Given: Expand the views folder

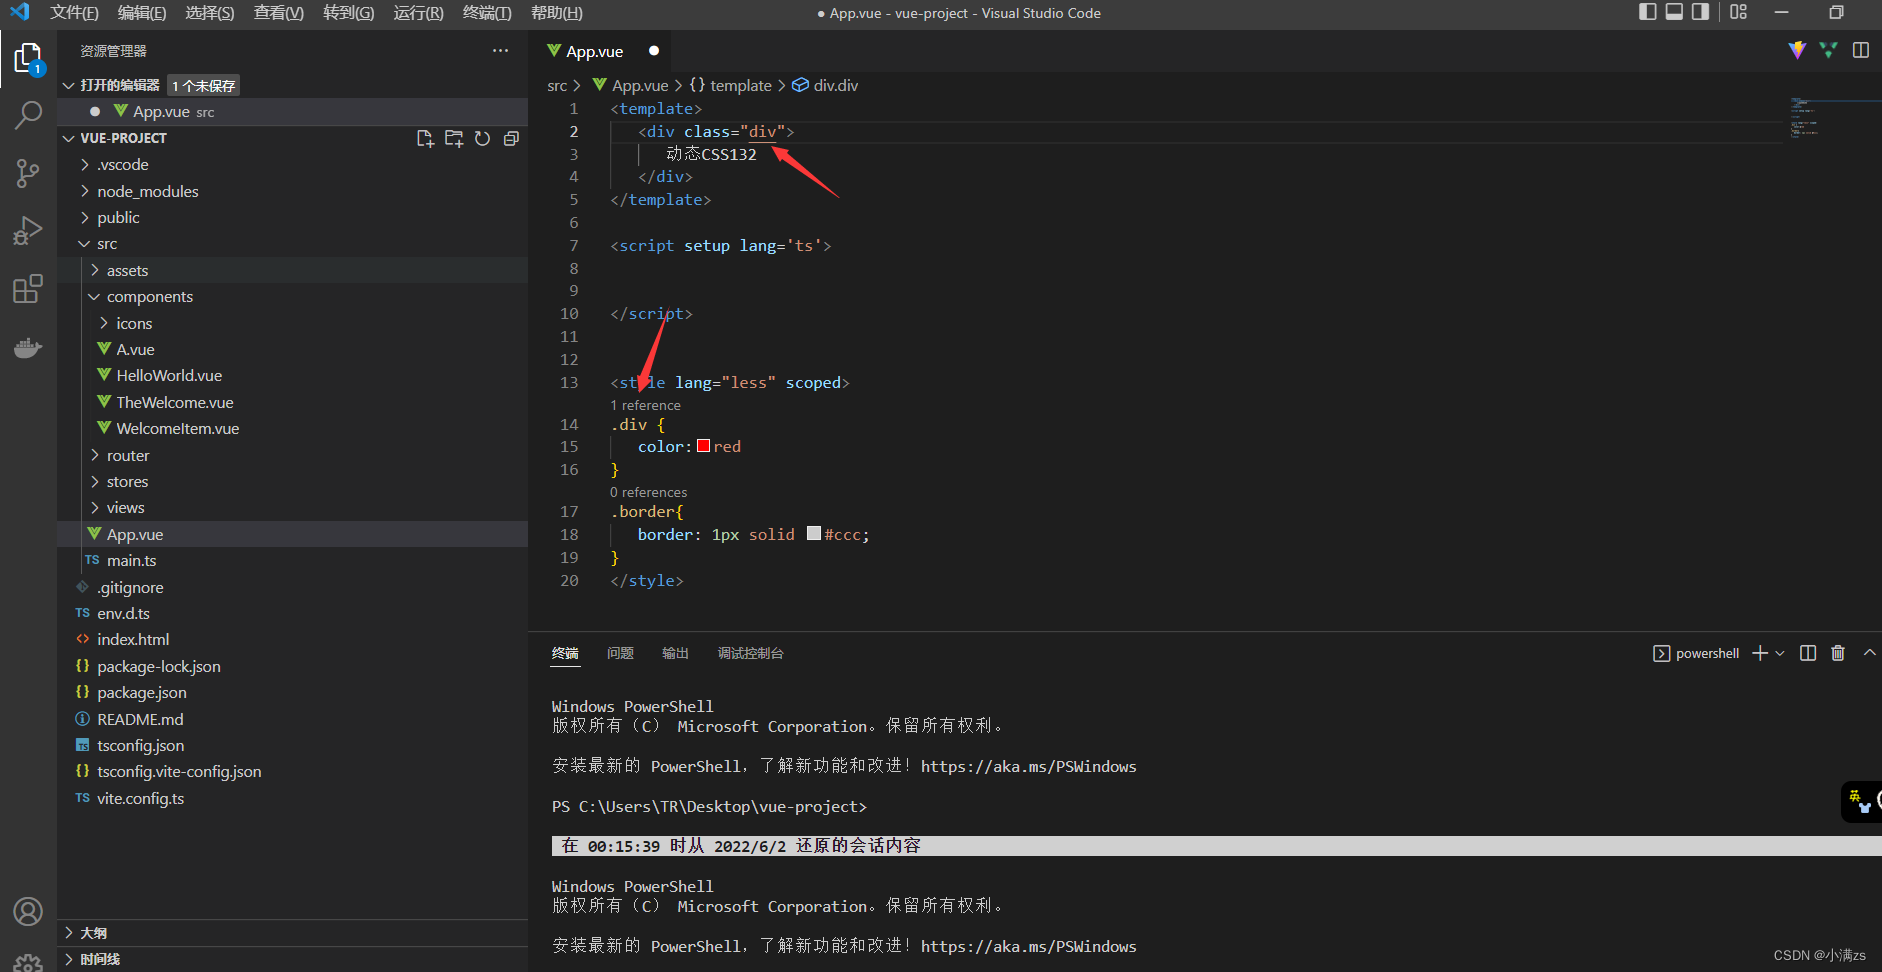Looking at the screenshot, I should click(x=95, y=508).
